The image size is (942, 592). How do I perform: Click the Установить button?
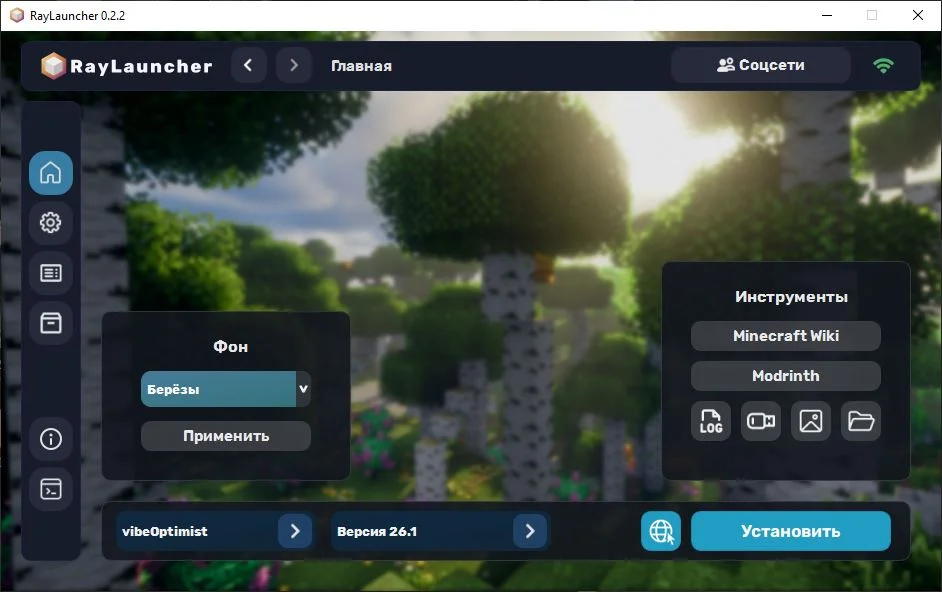click(791, 531)
